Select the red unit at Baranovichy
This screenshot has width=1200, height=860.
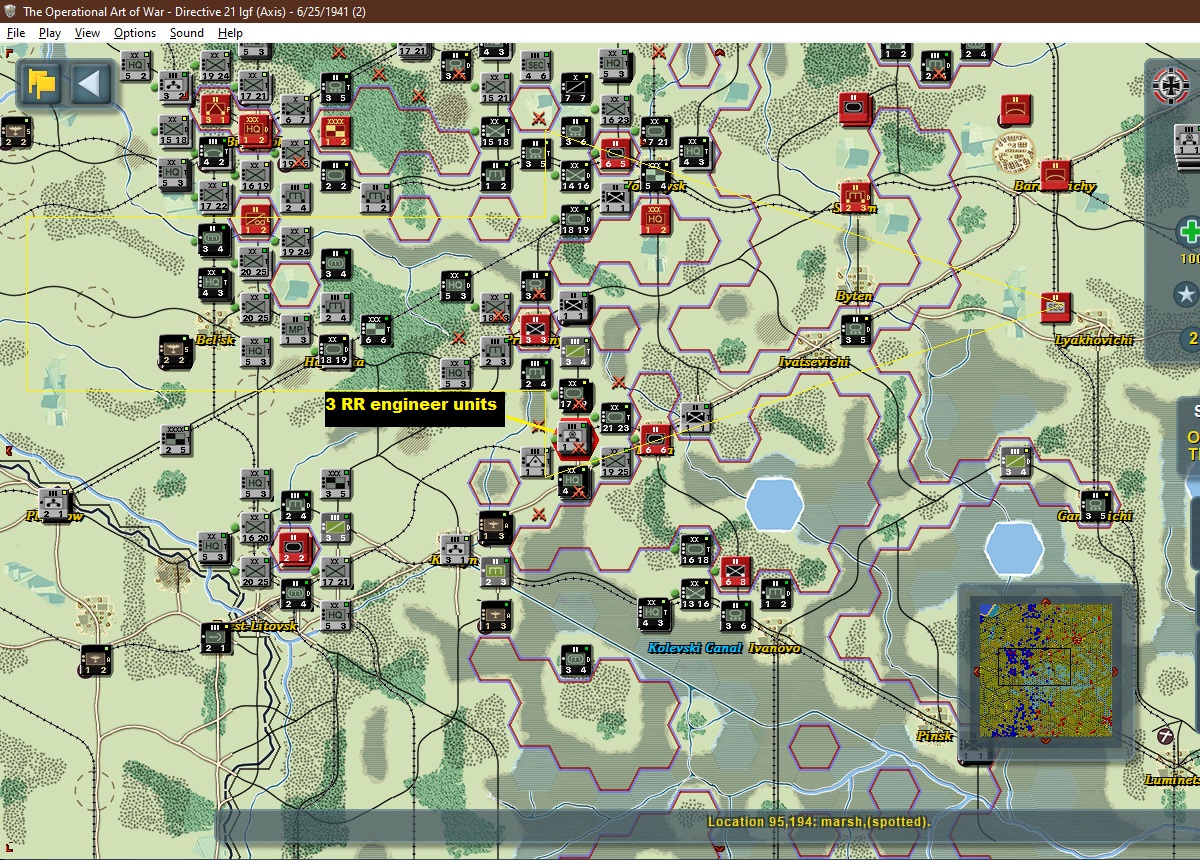[x=1055, y=174]
